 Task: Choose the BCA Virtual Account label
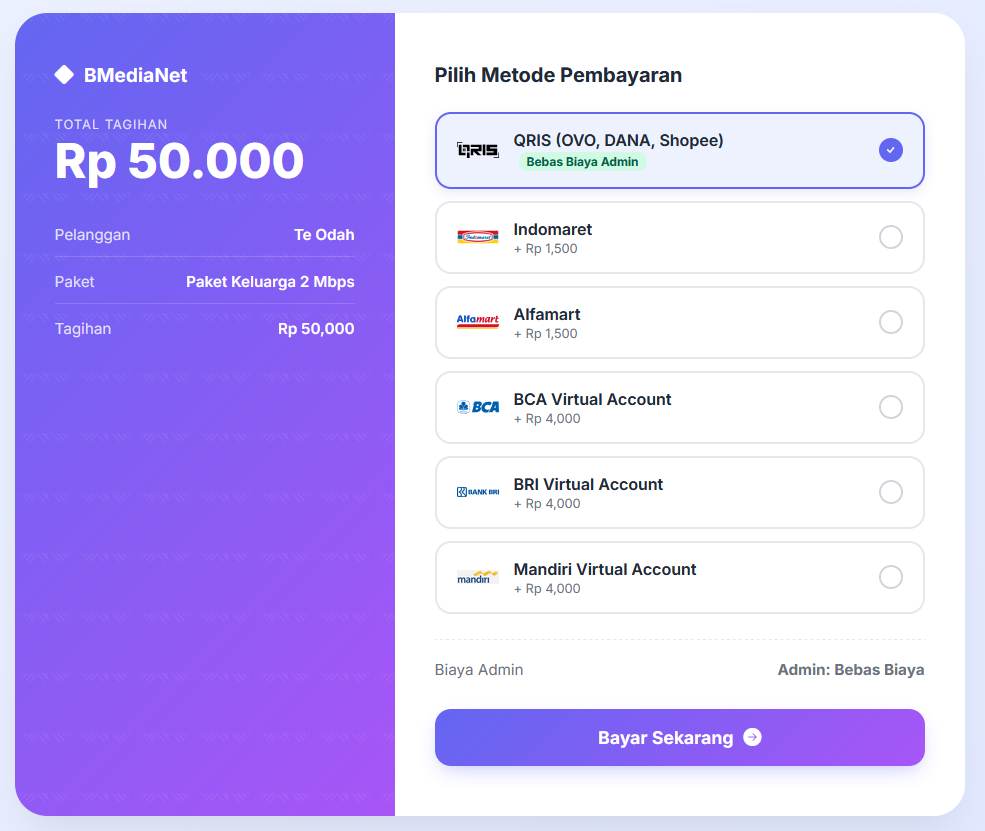click(592, 400)
